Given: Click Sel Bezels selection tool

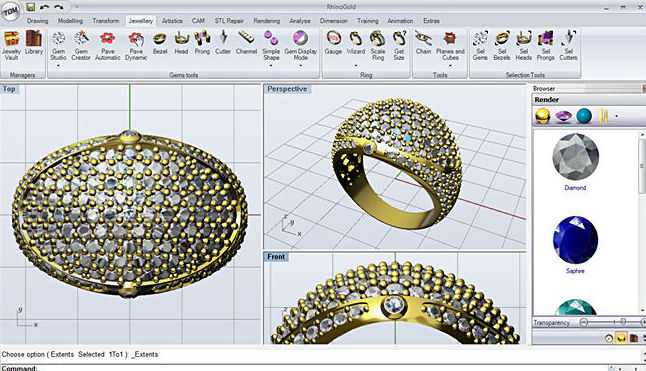Looking at the screenshot, I should (502, 46).
